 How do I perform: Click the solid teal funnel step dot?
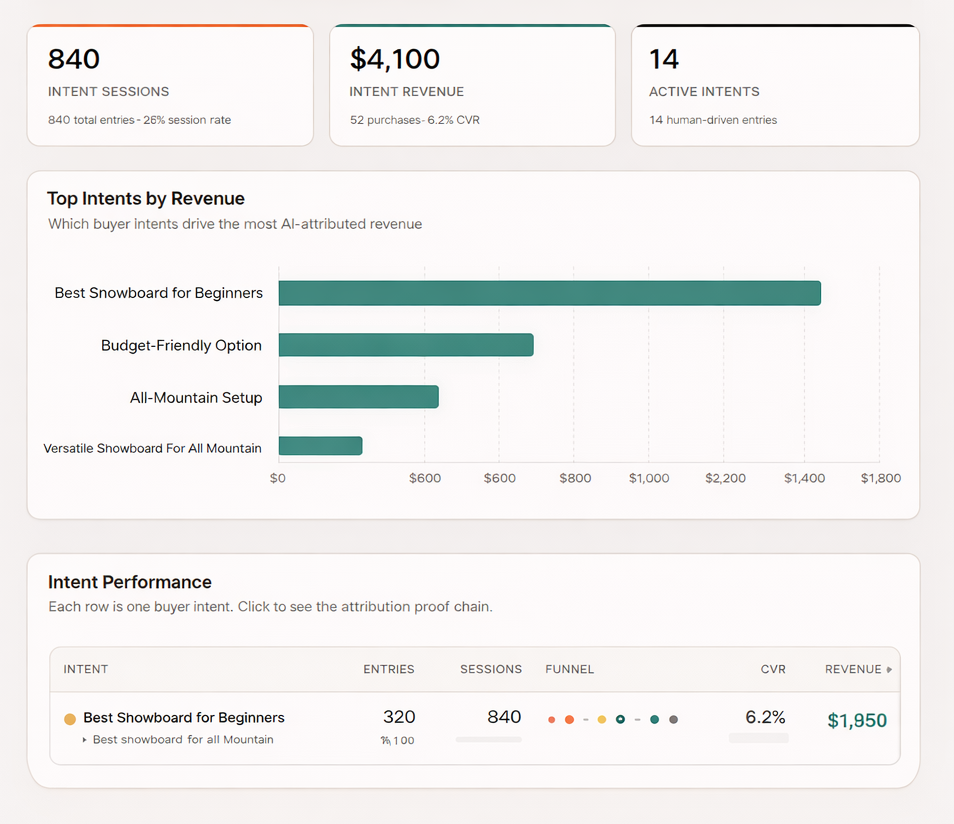[653, 718]
